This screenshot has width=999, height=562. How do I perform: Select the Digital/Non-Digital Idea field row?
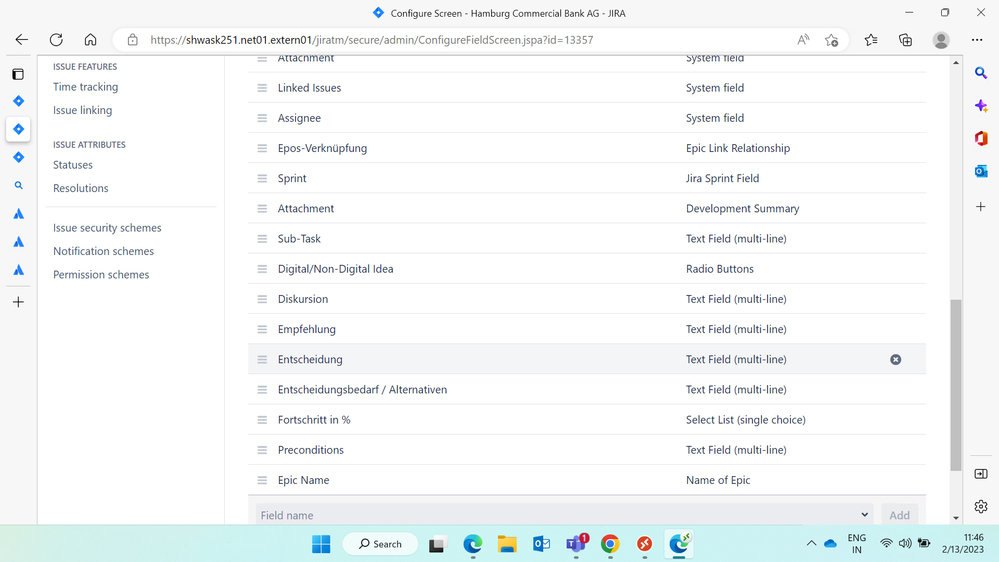coord(587,269)
